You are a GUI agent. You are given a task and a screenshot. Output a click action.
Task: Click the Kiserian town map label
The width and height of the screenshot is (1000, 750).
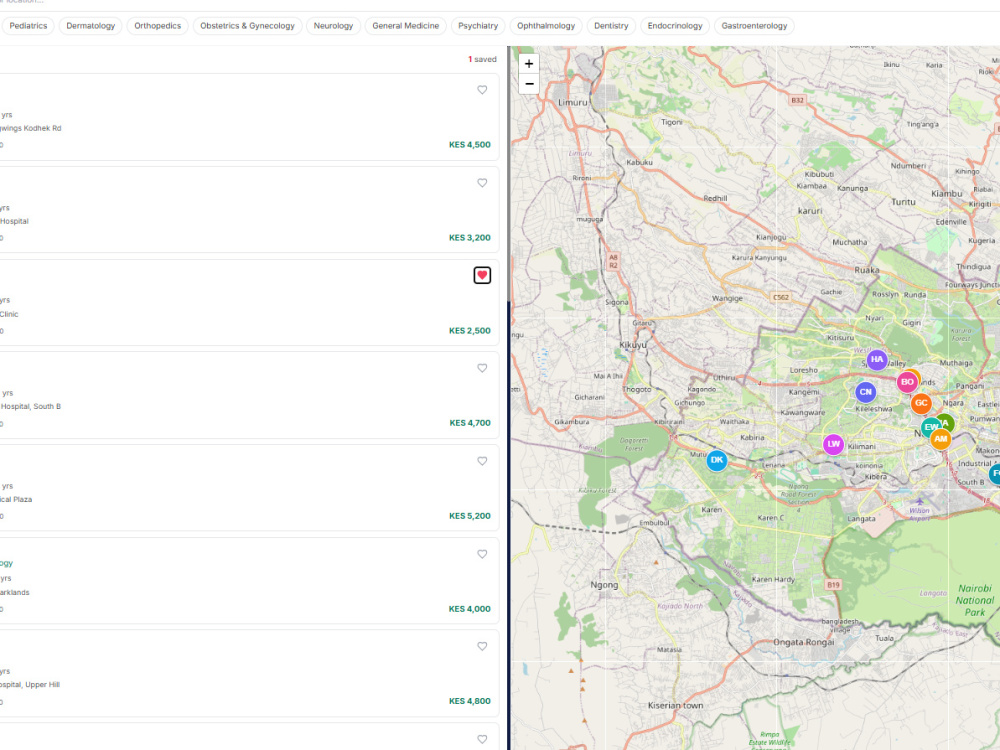(675, 705)
